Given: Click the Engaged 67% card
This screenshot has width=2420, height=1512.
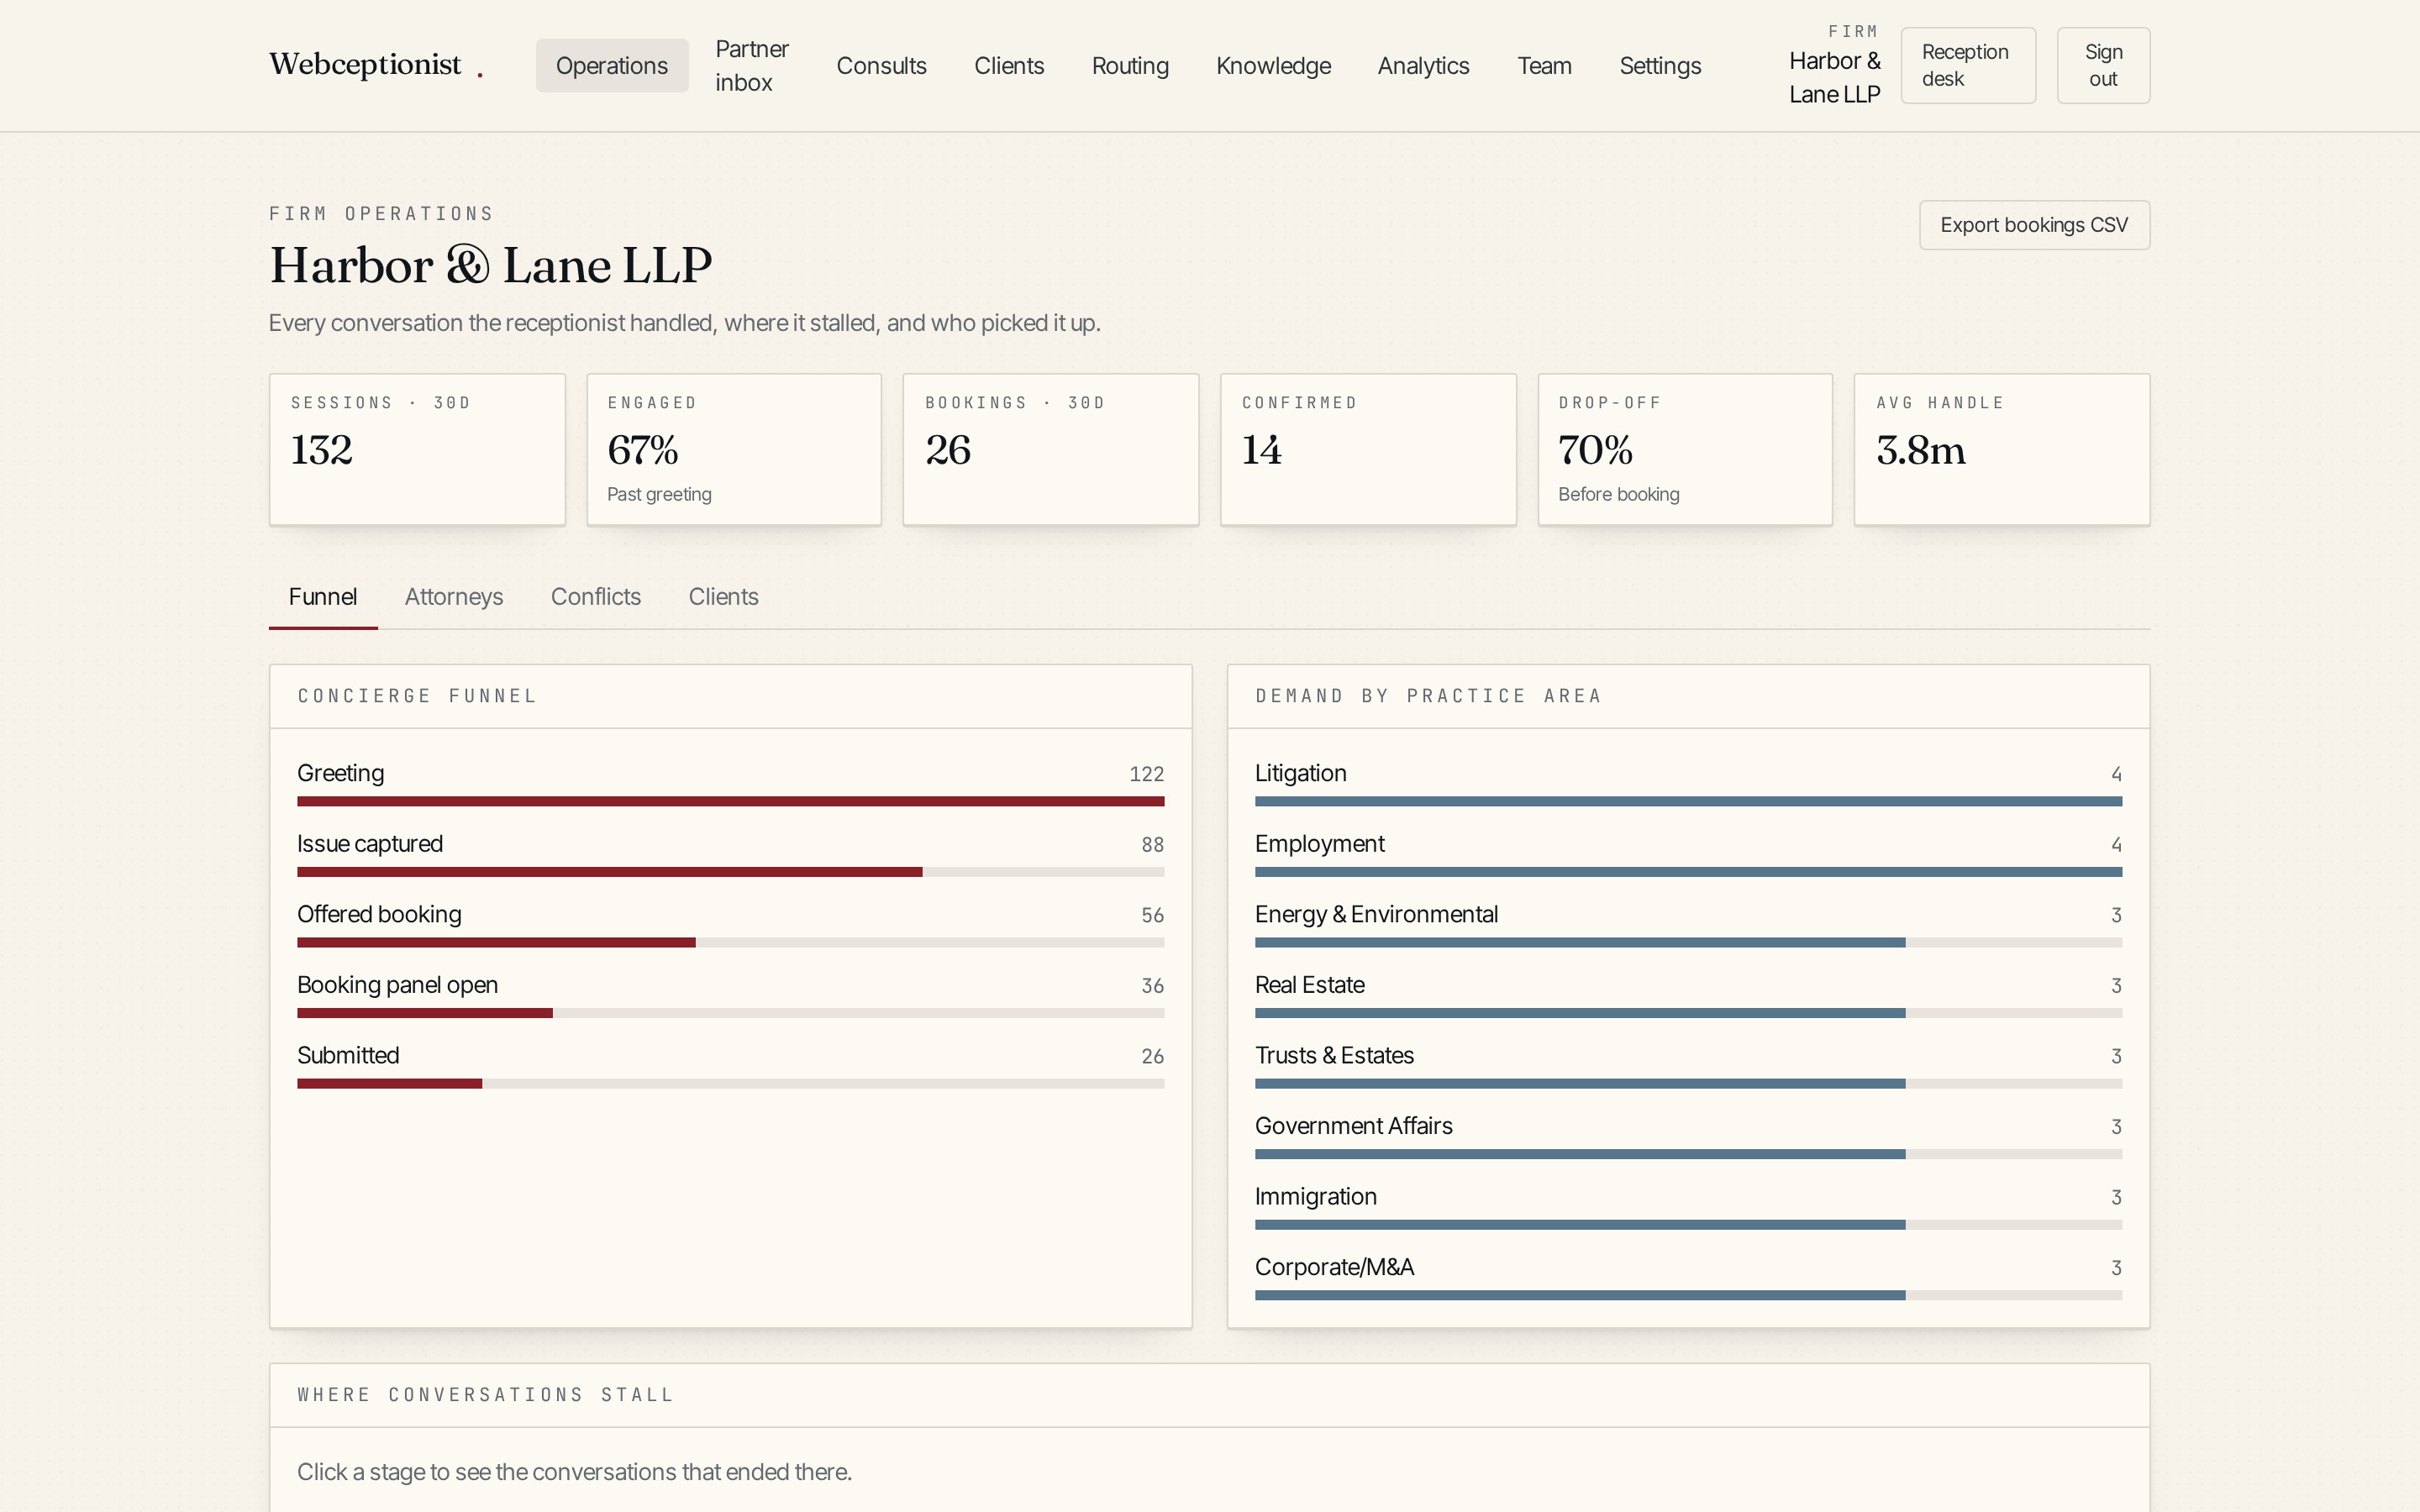Looking at the screenshot, I should point(734,449).
